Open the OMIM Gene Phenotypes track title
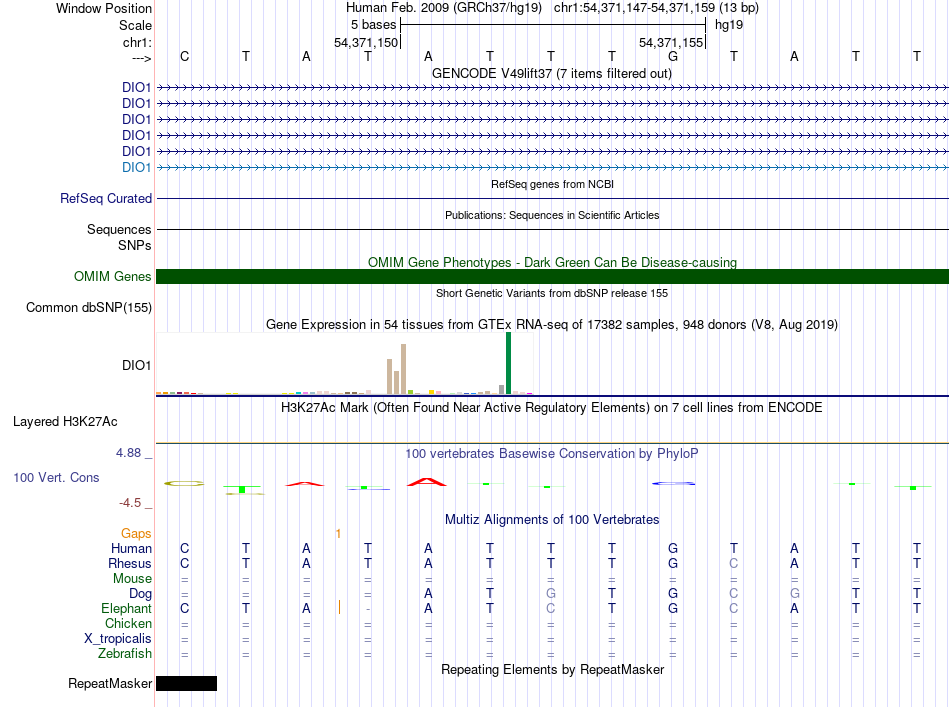This screenshot has width=950, height=707. pos(552,262)
